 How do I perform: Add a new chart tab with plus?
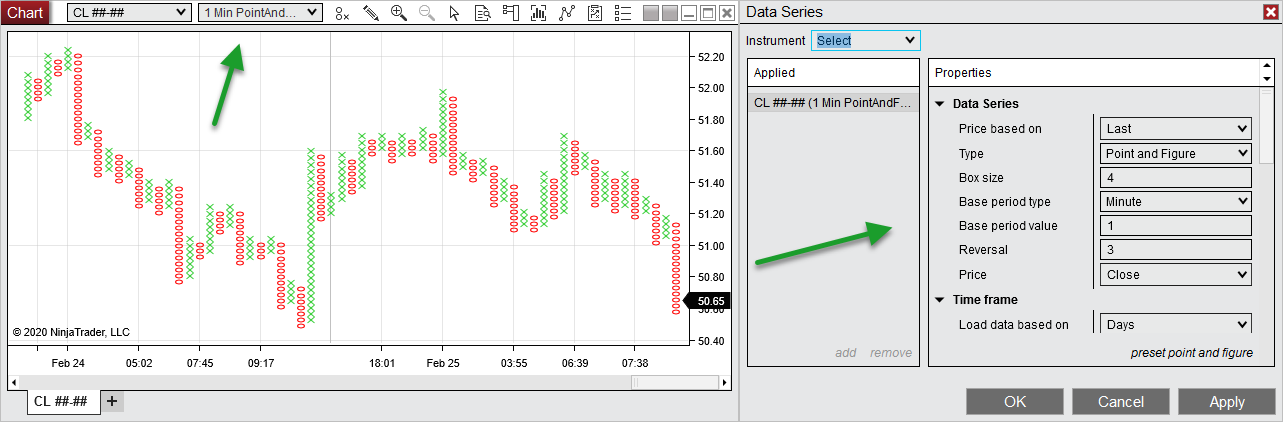(x=112, y=401)
